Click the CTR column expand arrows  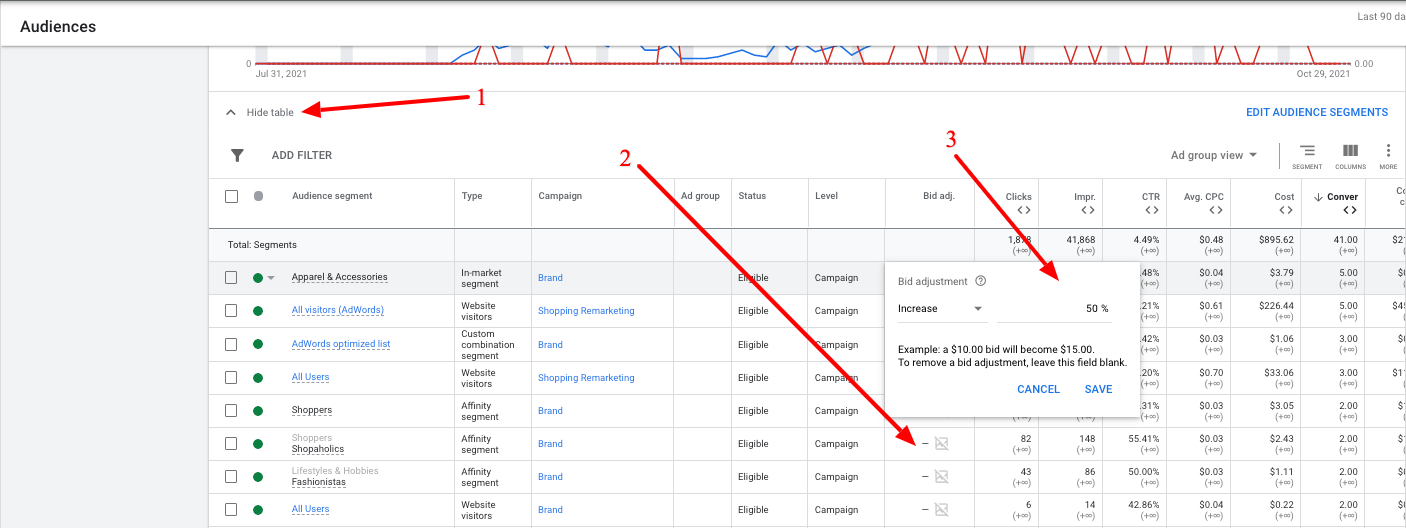coord(1152,210)
